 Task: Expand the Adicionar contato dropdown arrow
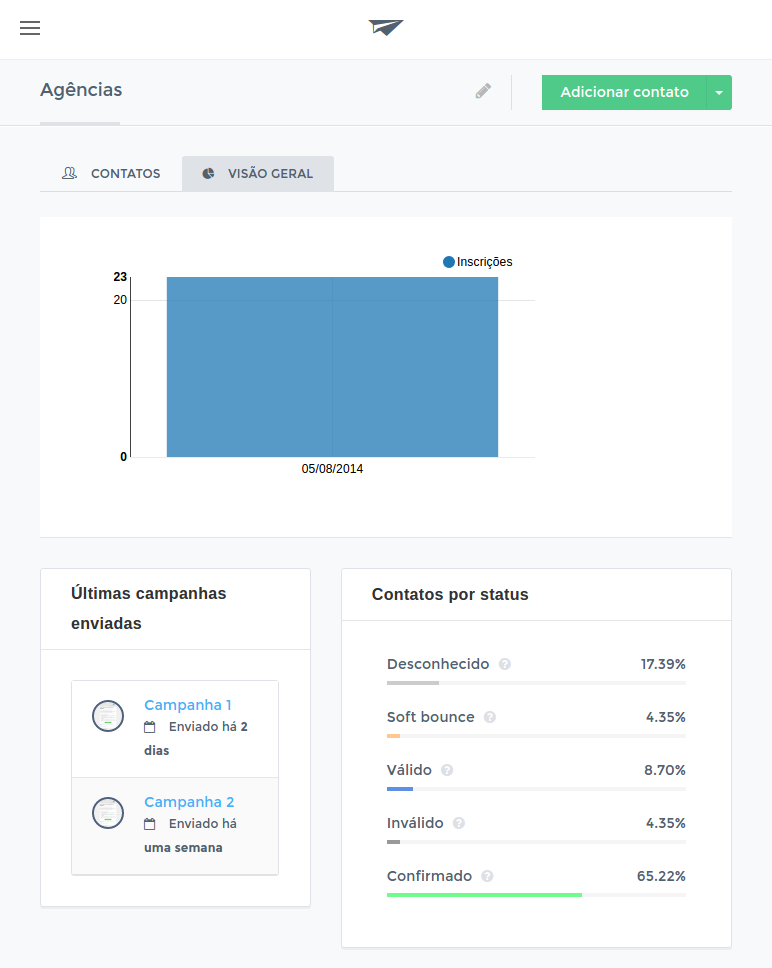tap(719, 93)
